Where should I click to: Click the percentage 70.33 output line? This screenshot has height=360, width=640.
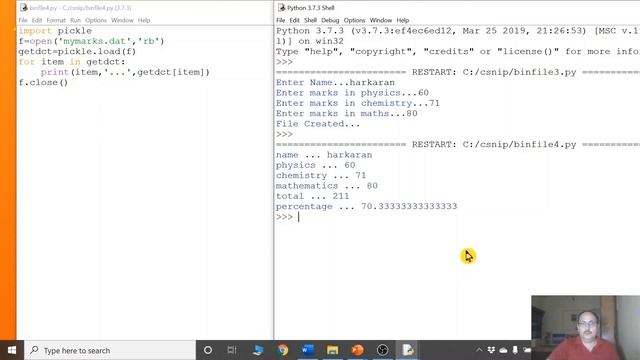tap(366, 207)
